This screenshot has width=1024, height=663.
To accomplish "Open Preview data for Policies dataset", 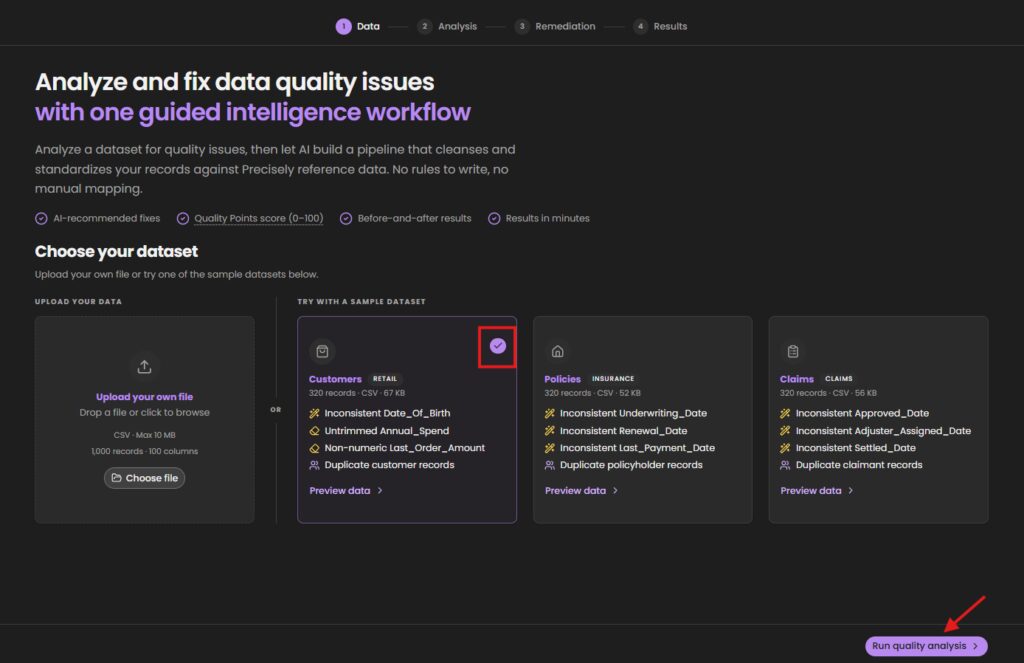I will point(582,491).
